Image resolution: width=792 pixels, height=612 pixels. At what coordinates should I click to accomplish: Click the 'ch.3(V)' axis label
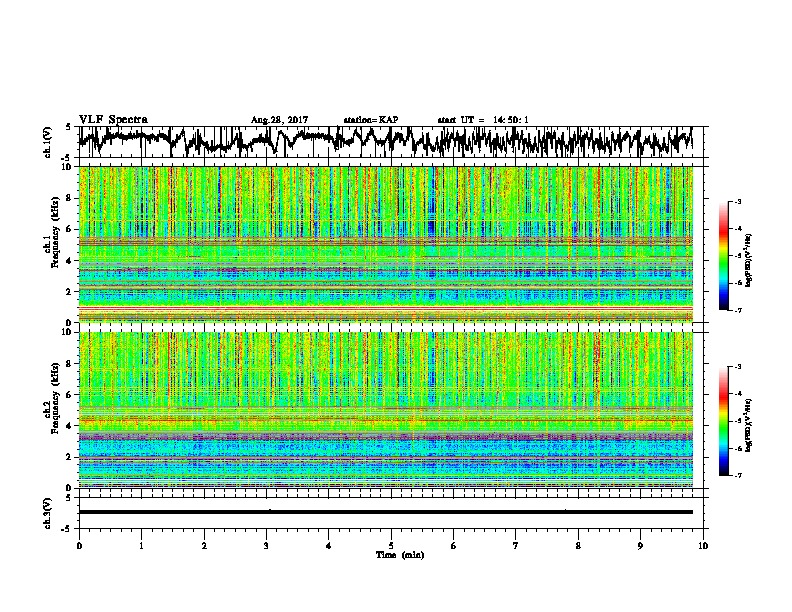click(x=48, y=513)
